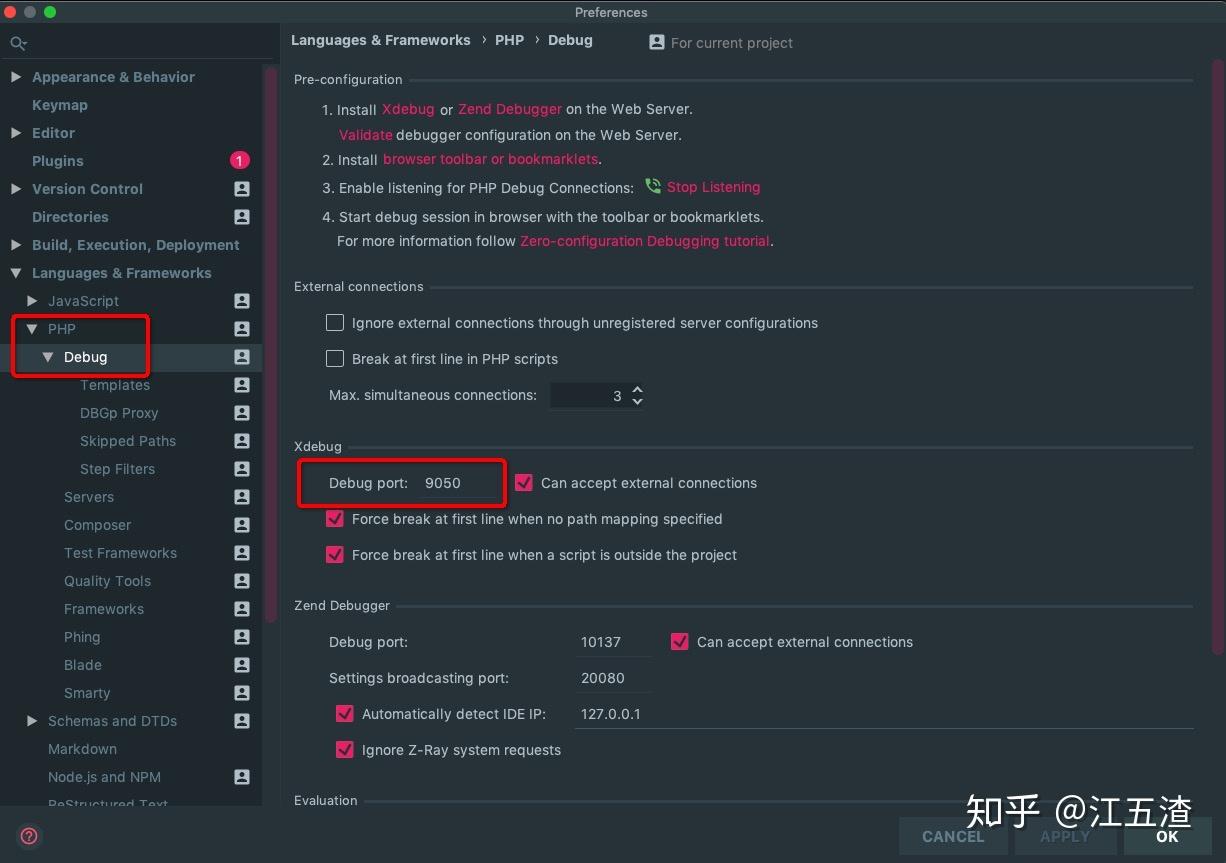Image resolution: width=1226 pixels, height=863 pixels.
Task: Click the project badge beside Node.js and NPM
Action: tap(241, 777)
